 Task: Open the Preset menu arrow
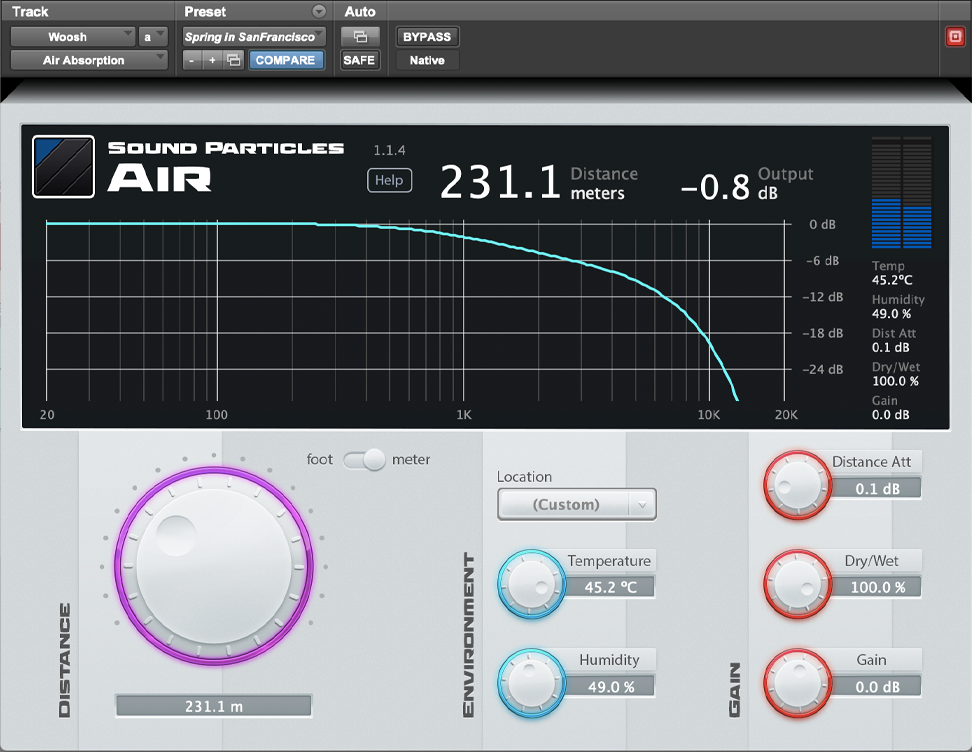pyautogui.click(x=319, y=11)
